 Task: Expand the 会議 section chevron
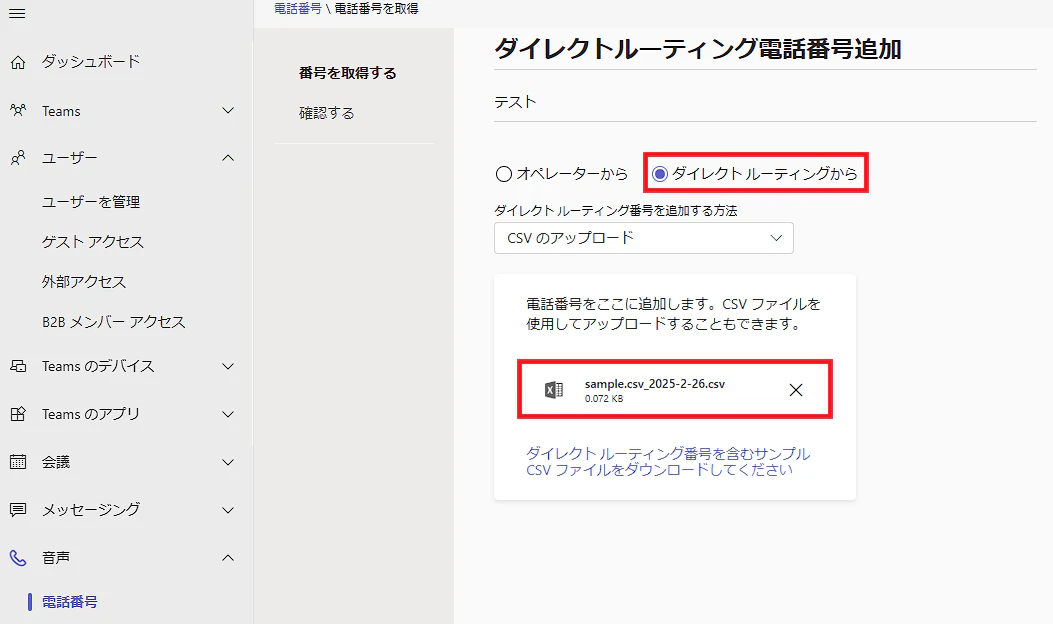[228, 462]
